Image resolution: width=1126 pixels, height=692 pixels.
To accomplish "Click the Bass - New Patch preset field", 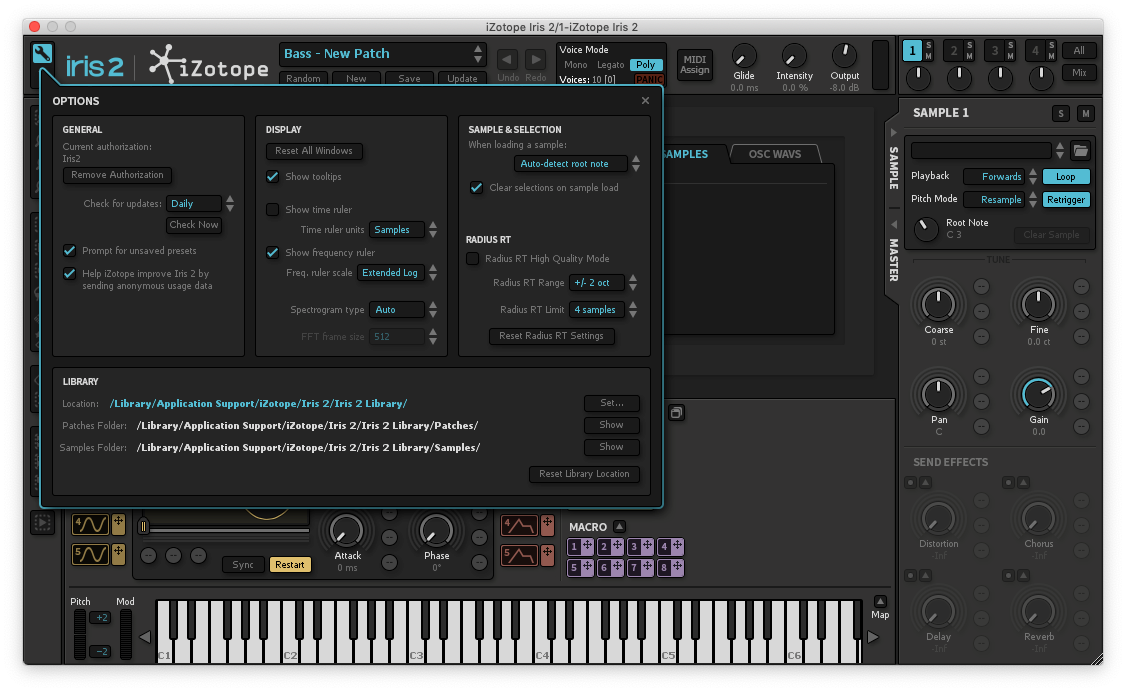I will 383,54.
